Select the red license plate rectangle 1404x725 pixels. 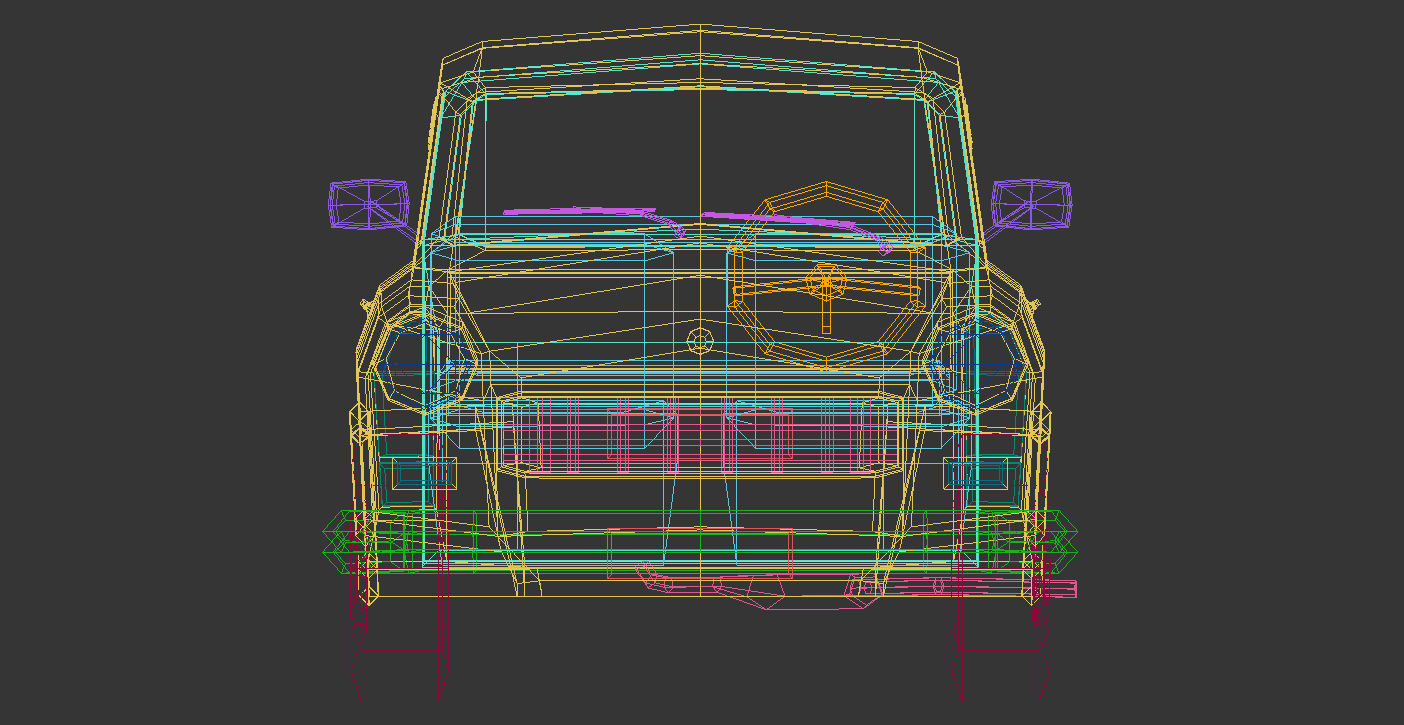pyautogui.click(x=700, y=553)
